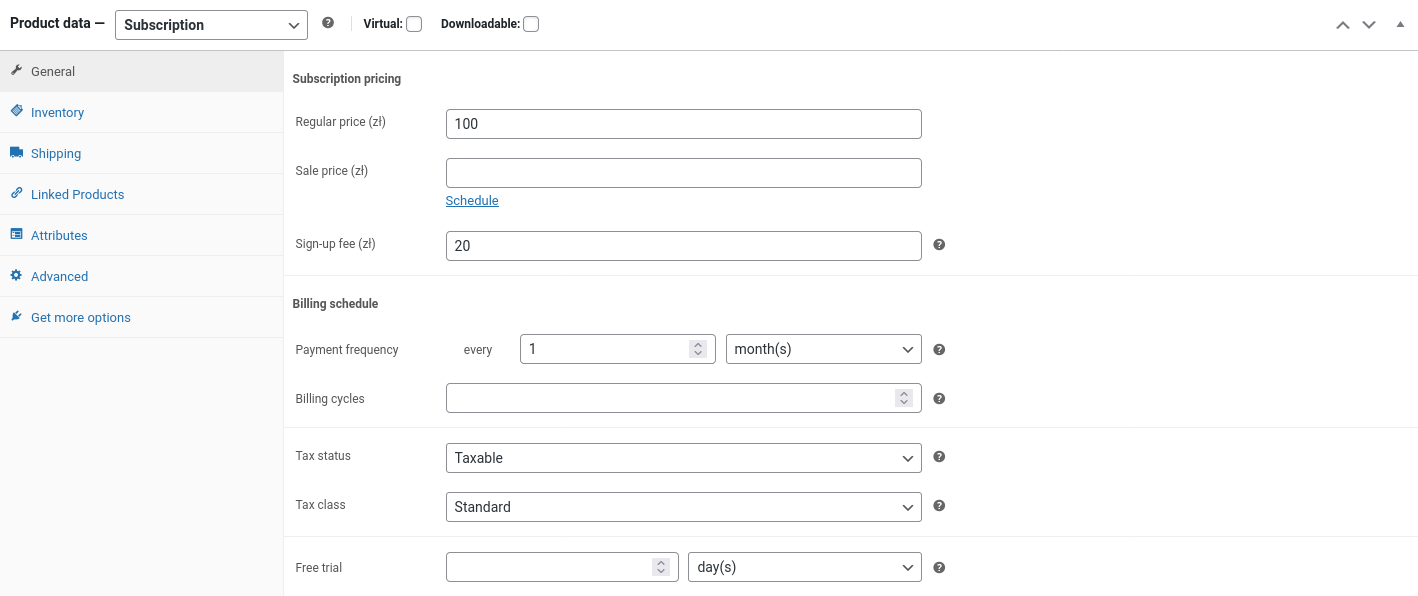The width and height of the screenshot is (1418, 596).
Task: Open the Subscription product type dropdown
Action: click(210, 24)
